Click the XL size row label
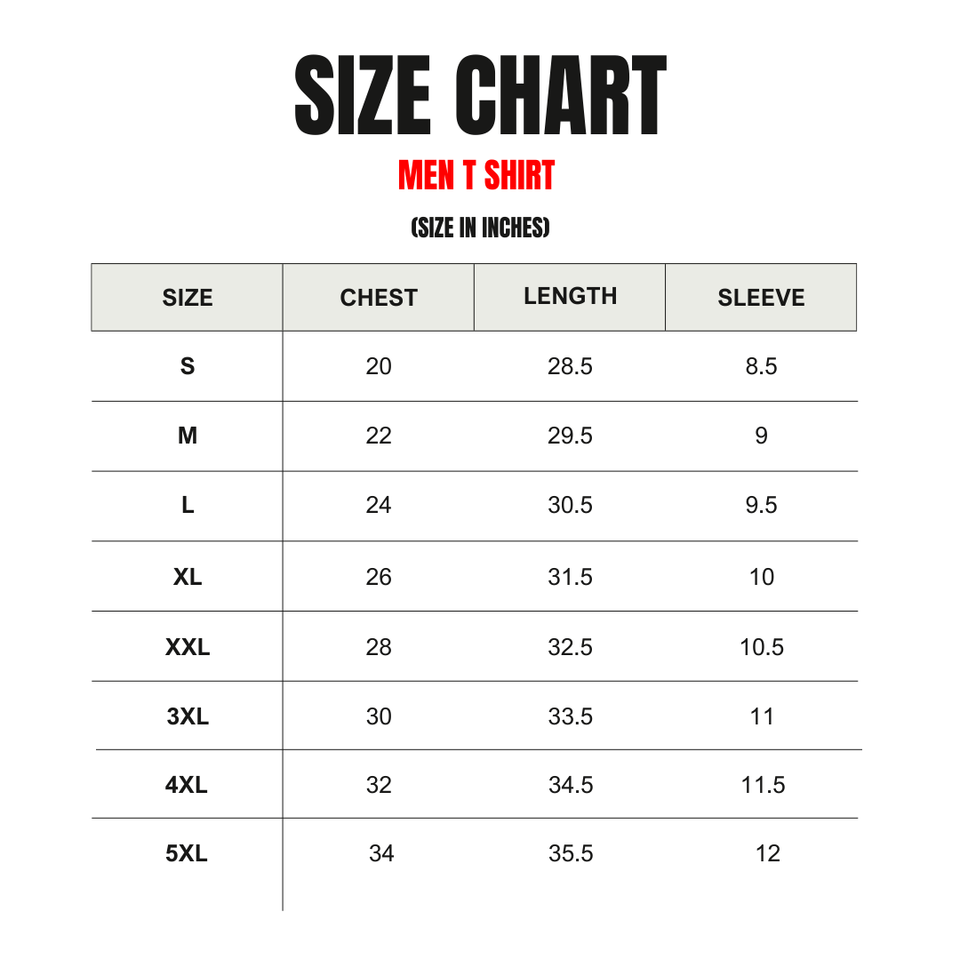Viewport: 960px width, 960px height. 187,577
